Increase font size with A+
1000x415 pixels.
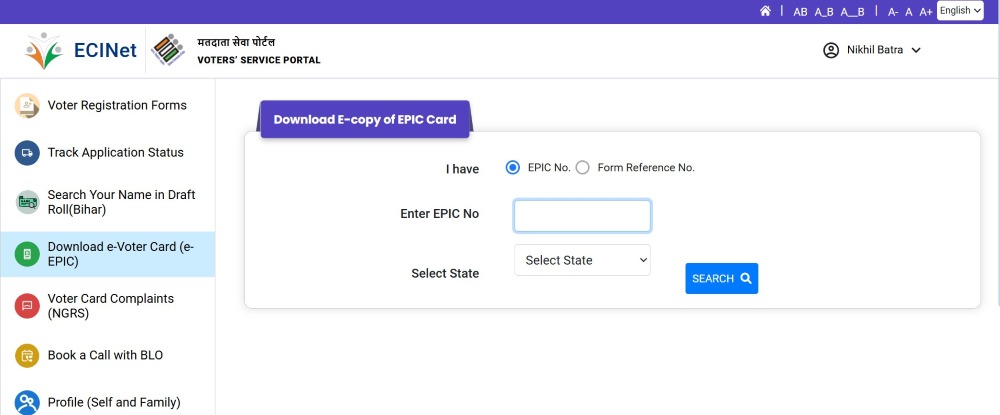(x=926, y=12)
